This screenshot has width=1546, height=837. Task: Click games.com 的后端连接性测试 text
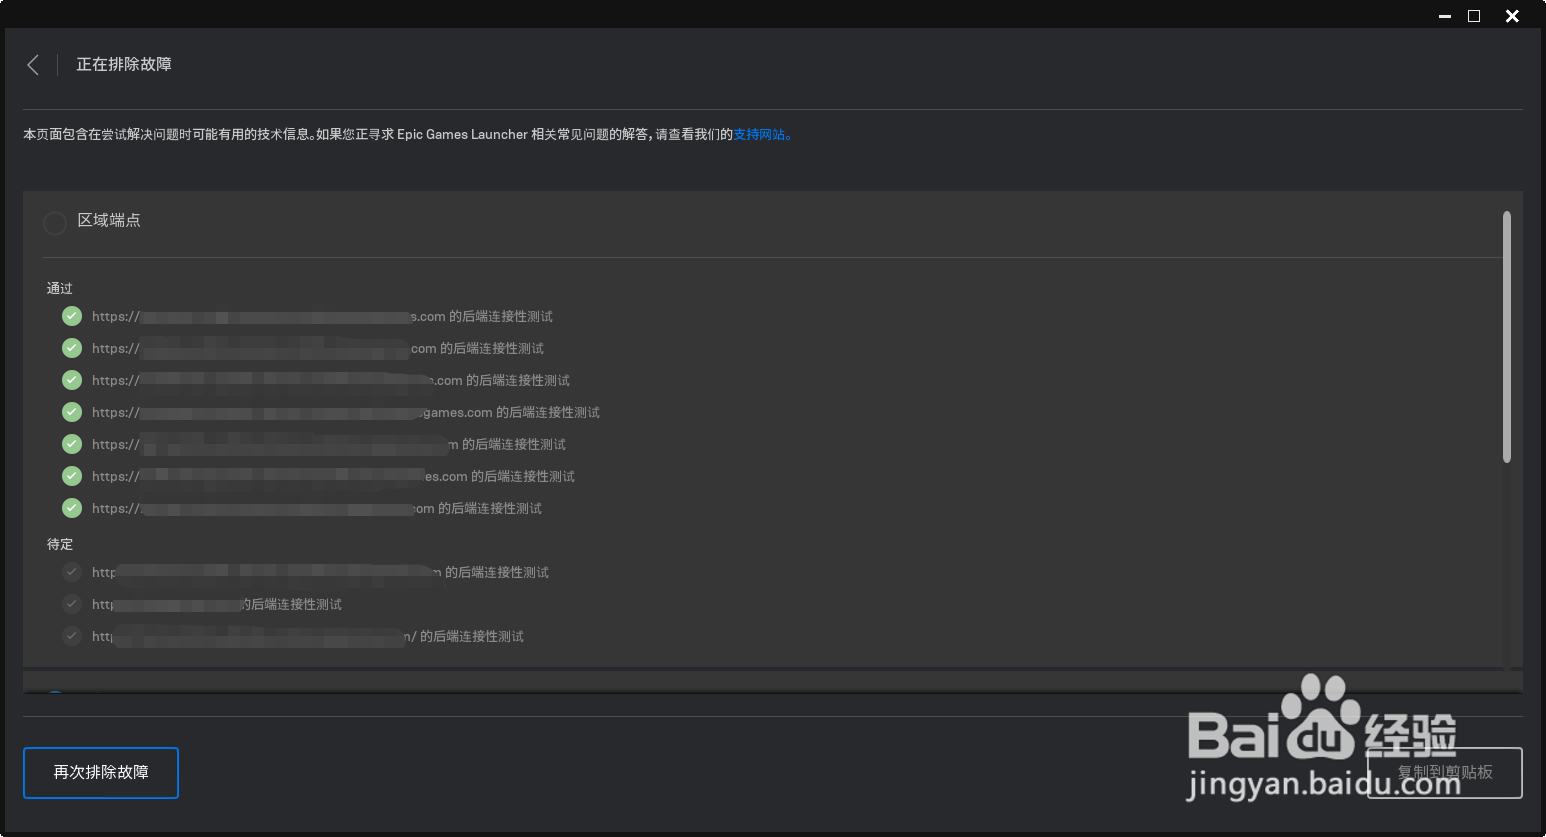point(511,412)
